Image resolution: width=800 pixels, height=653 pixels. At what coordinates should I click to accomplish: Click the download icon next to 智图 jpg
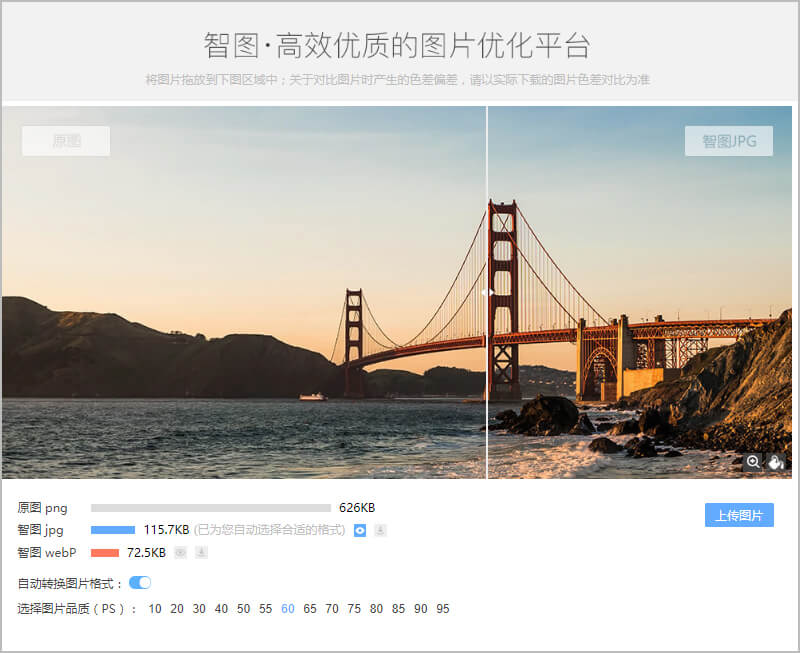pos(381,531)
